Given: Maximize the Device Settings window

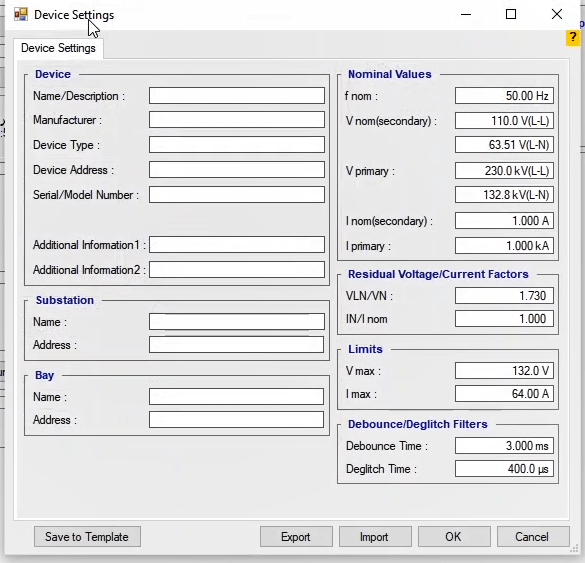Looking at the screenshot, I should [x=511, y=15].
